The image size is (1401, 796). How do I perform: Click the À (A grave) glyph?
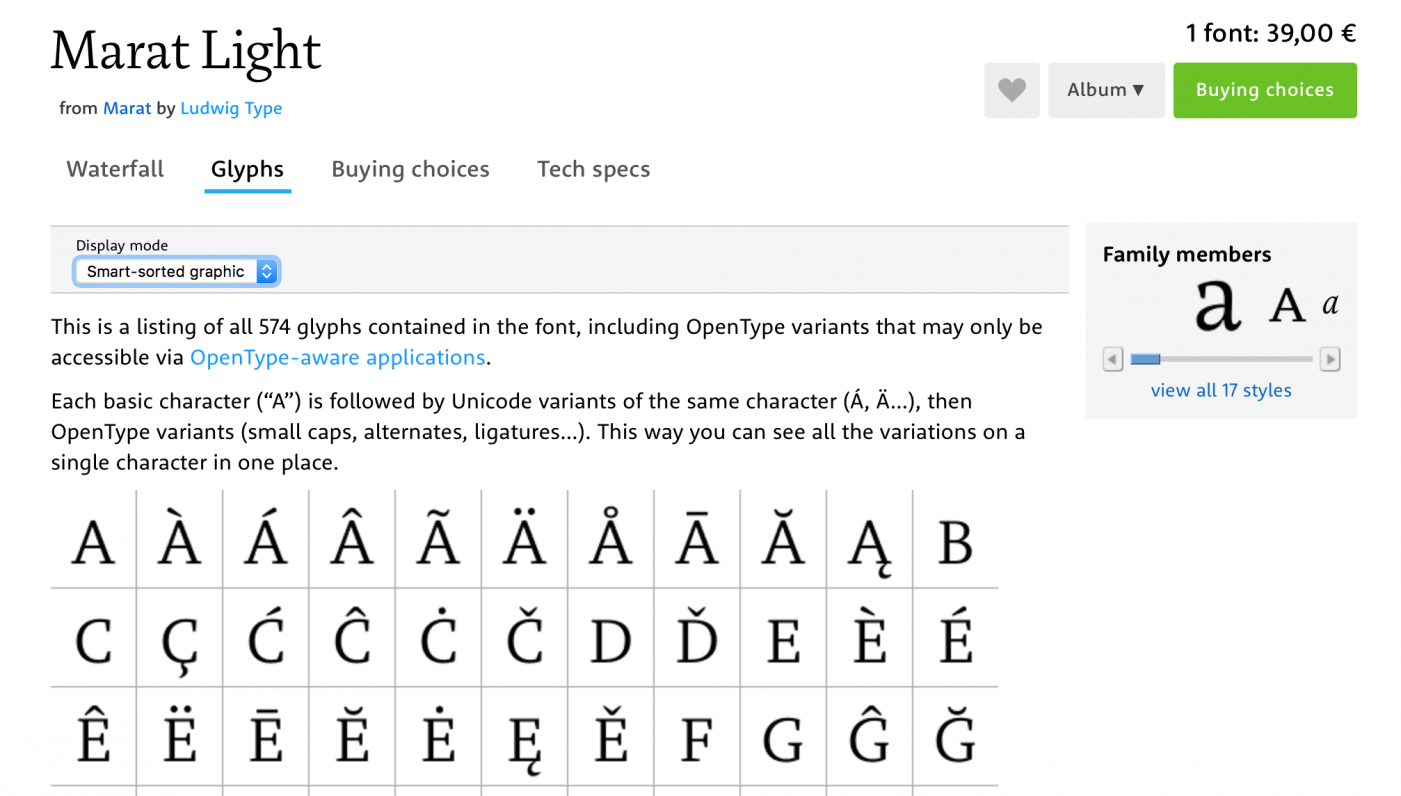coord(180,539)
